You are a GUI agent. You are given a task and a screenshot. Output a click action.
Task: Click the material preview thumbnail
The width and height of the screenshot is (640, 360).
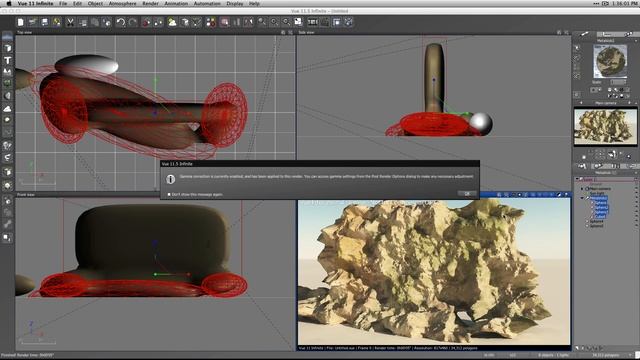click(610, 61)
